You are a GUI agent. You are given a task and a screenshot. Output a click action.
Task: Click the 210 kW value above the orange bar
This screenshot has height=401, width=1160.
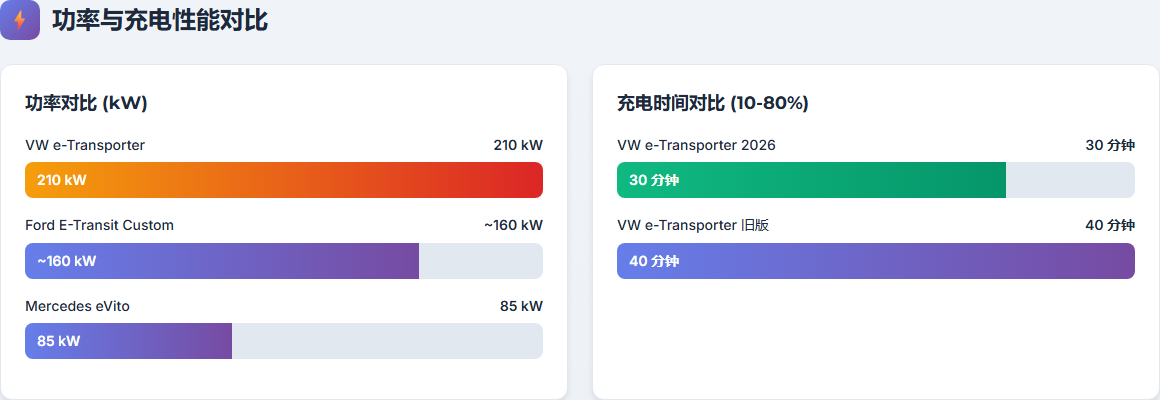coord(518,145)
